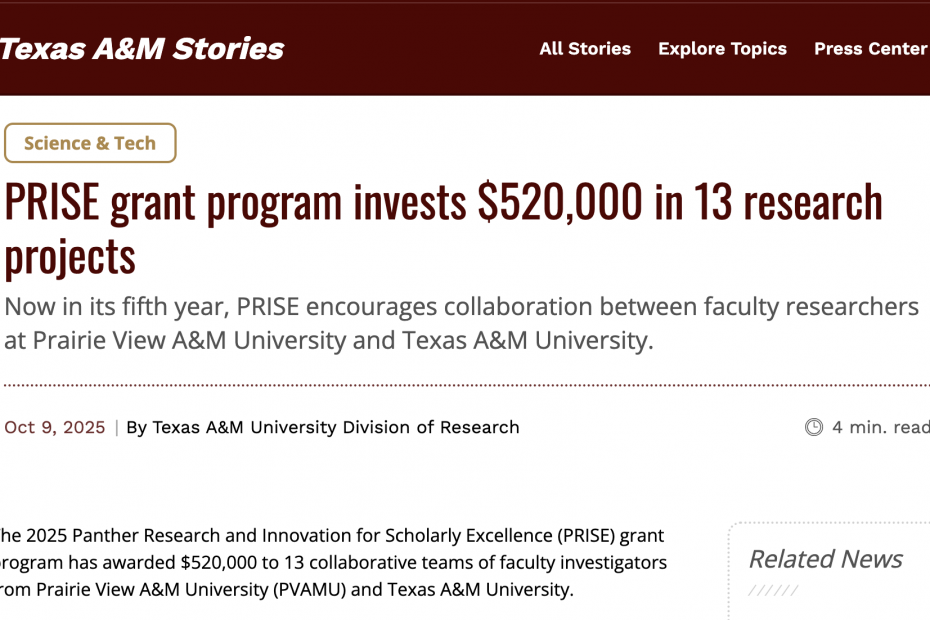Visit the Press Center nav item
Screen dimensions: 930x620
870,48
